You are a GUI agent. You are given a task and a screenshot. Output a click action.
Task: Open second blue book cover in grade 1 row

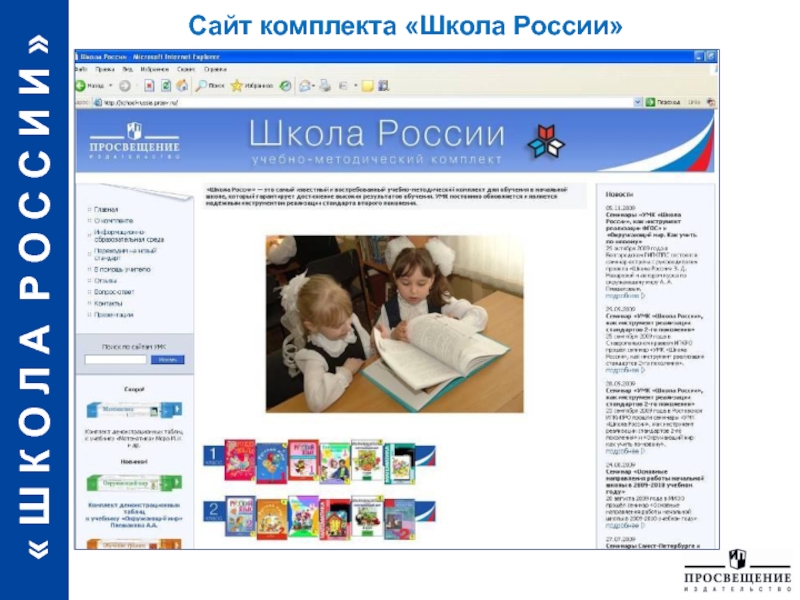[x=271, y=463]
